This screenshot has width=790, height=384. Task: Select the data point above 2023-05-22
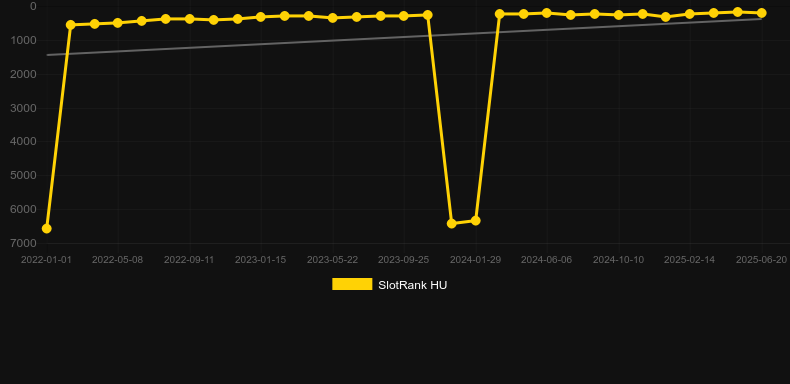pos(333,18)
